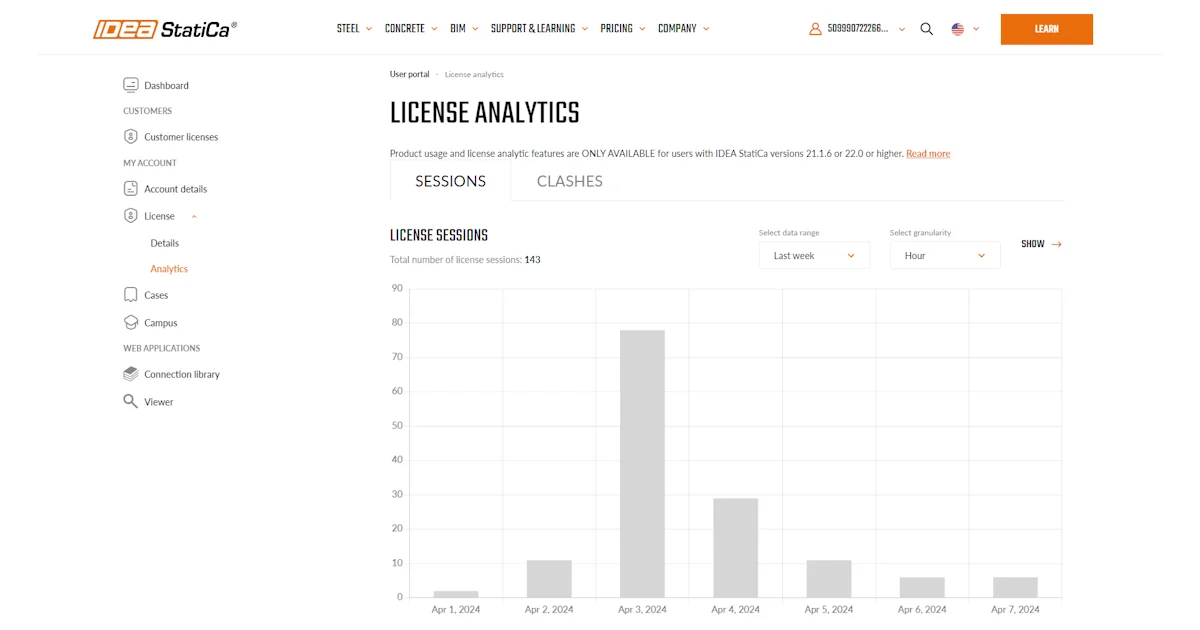The height and width of the screenshot is (630, 1200).
Task: Open the Support & Learning menu
Action: (539, 29)
